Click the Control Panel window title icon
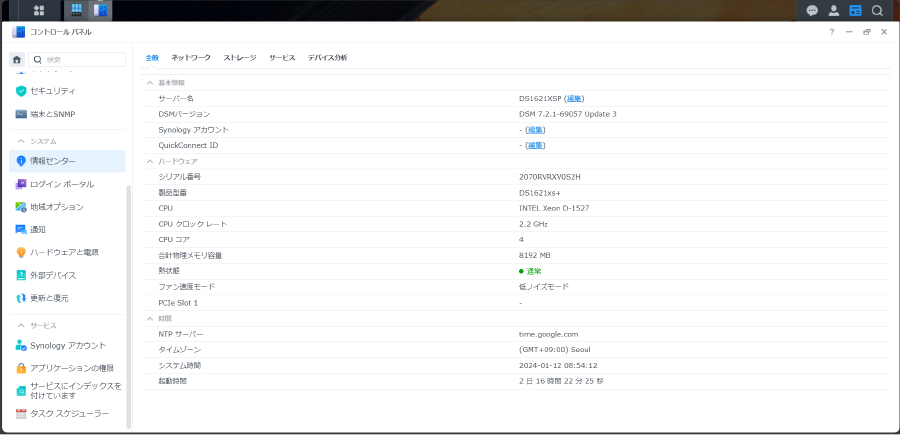Viewport: 900px width, 435px height. pos(18,32)
